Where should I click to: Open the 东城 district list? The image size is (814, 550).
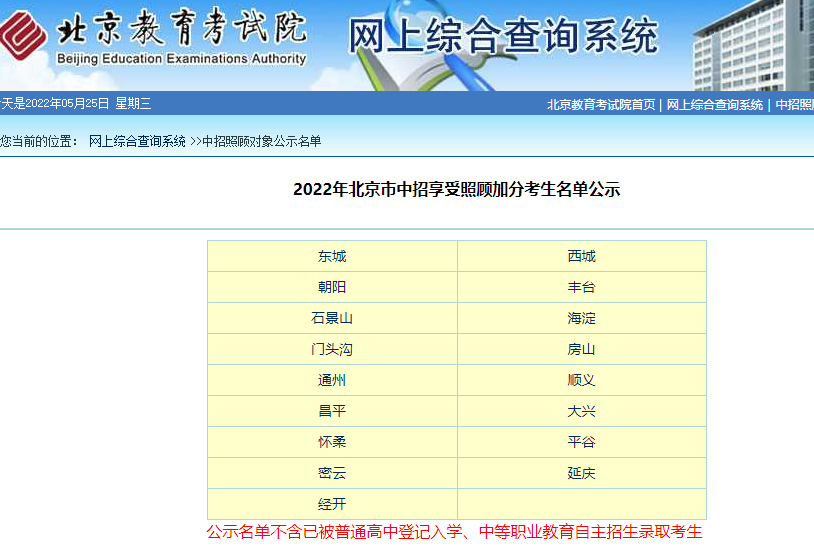tap(332, 256)
